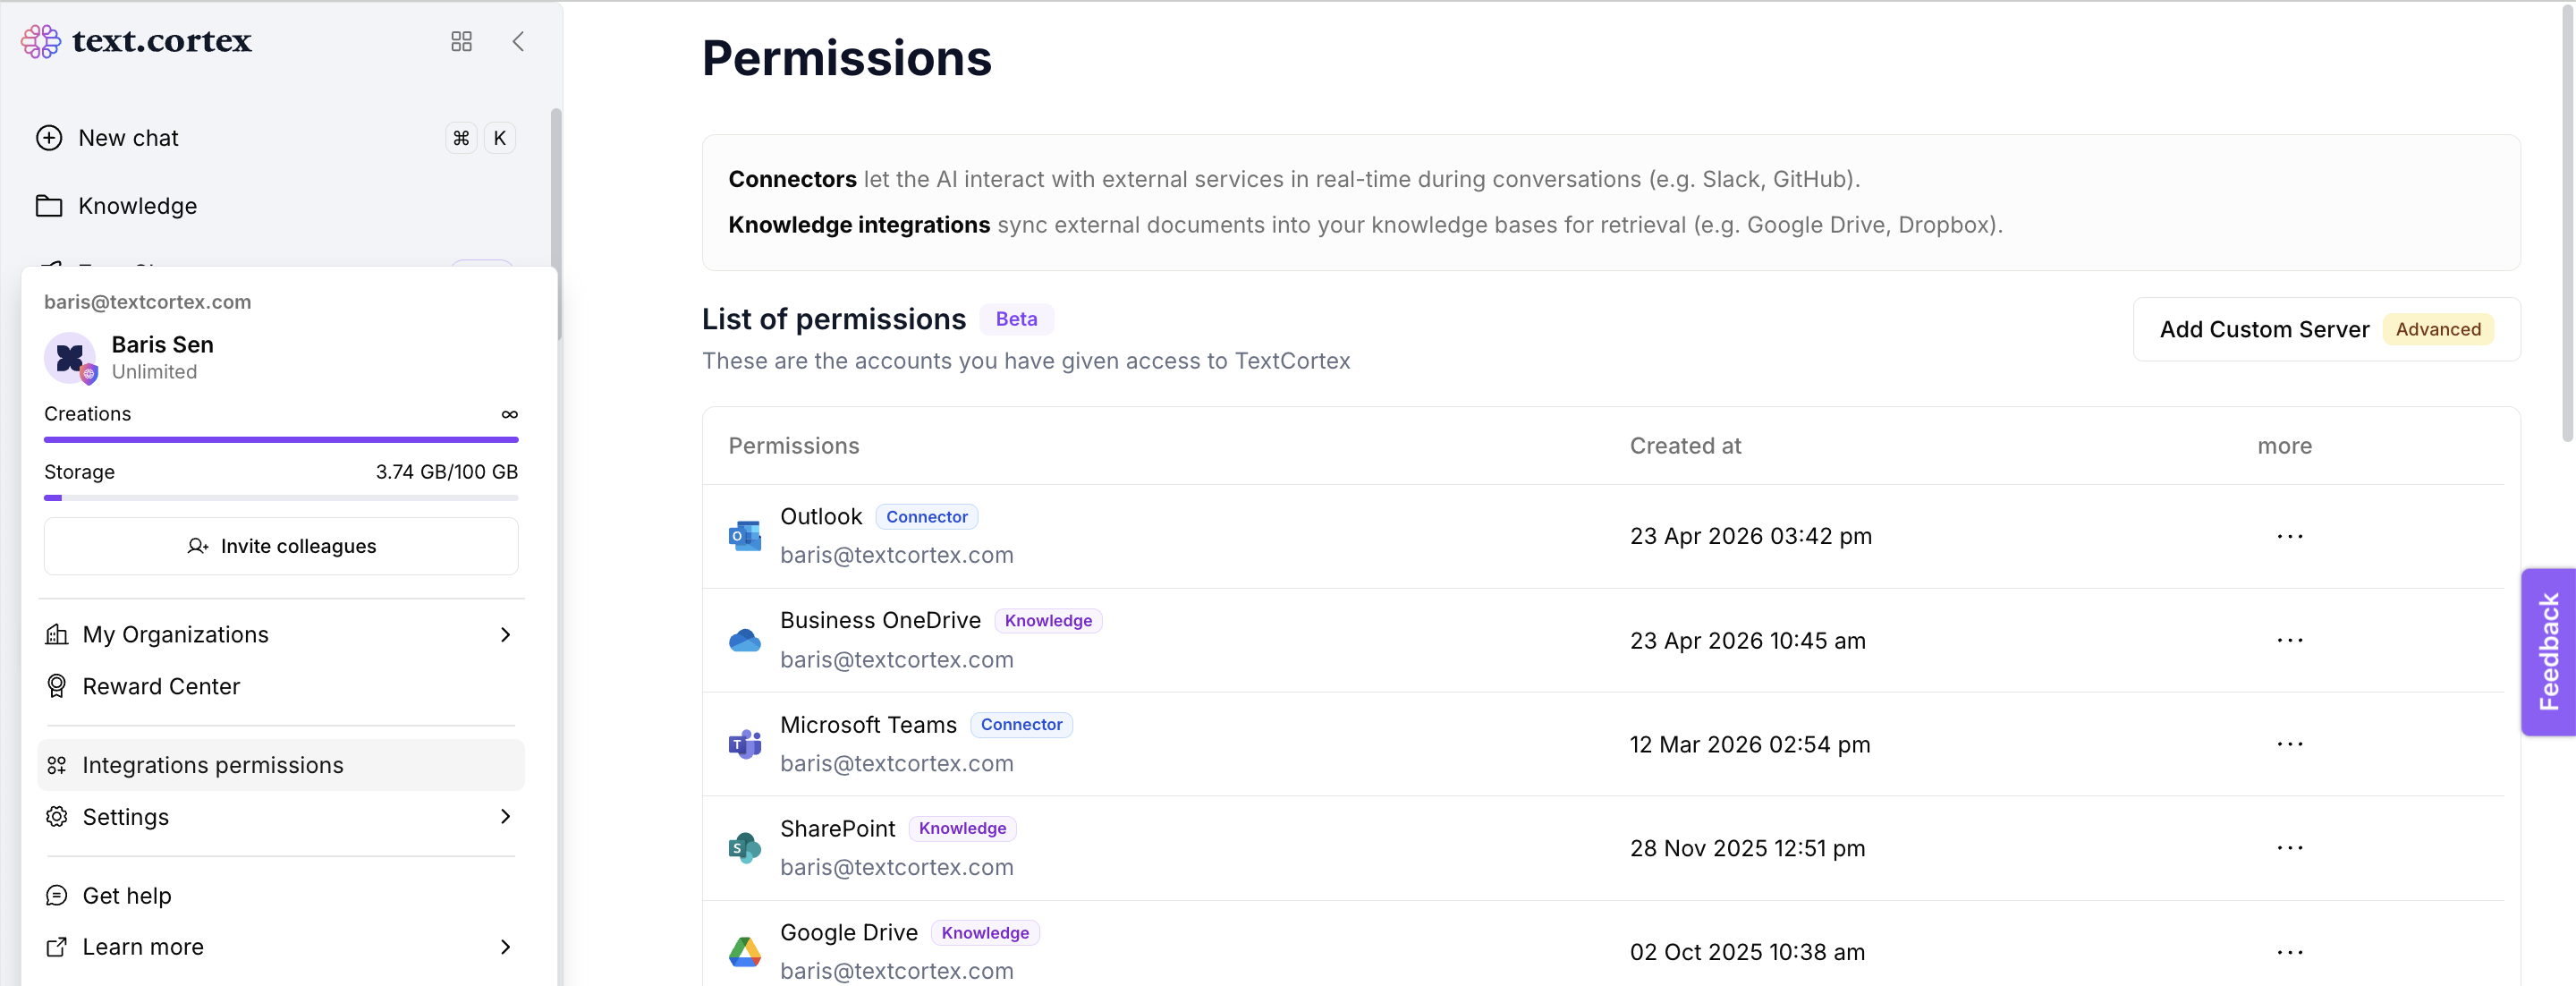Open the Settings gear icon
The height and width of the screenshot is (986, 2576).
(x=56, y=816)
